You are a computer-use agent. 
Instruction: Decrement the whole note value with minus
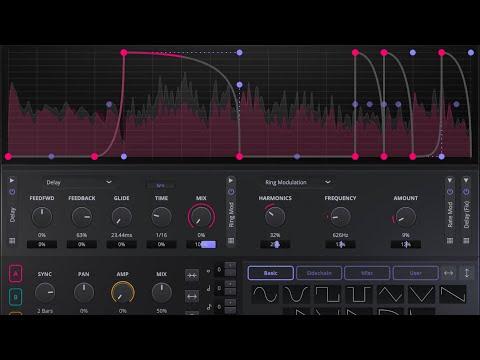click(x=230, y=273)
